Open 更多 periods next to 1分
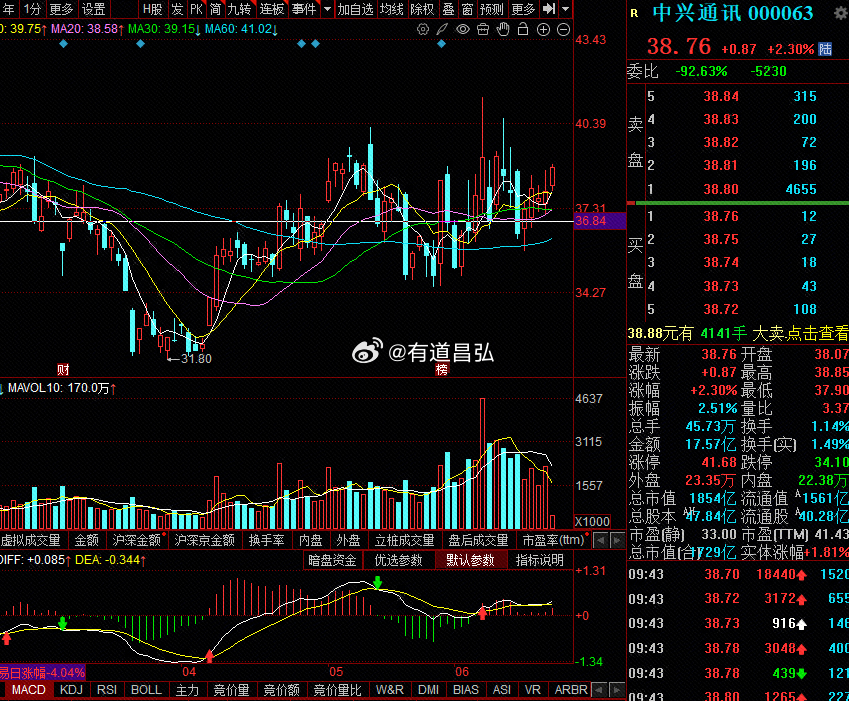 [61, 9]
